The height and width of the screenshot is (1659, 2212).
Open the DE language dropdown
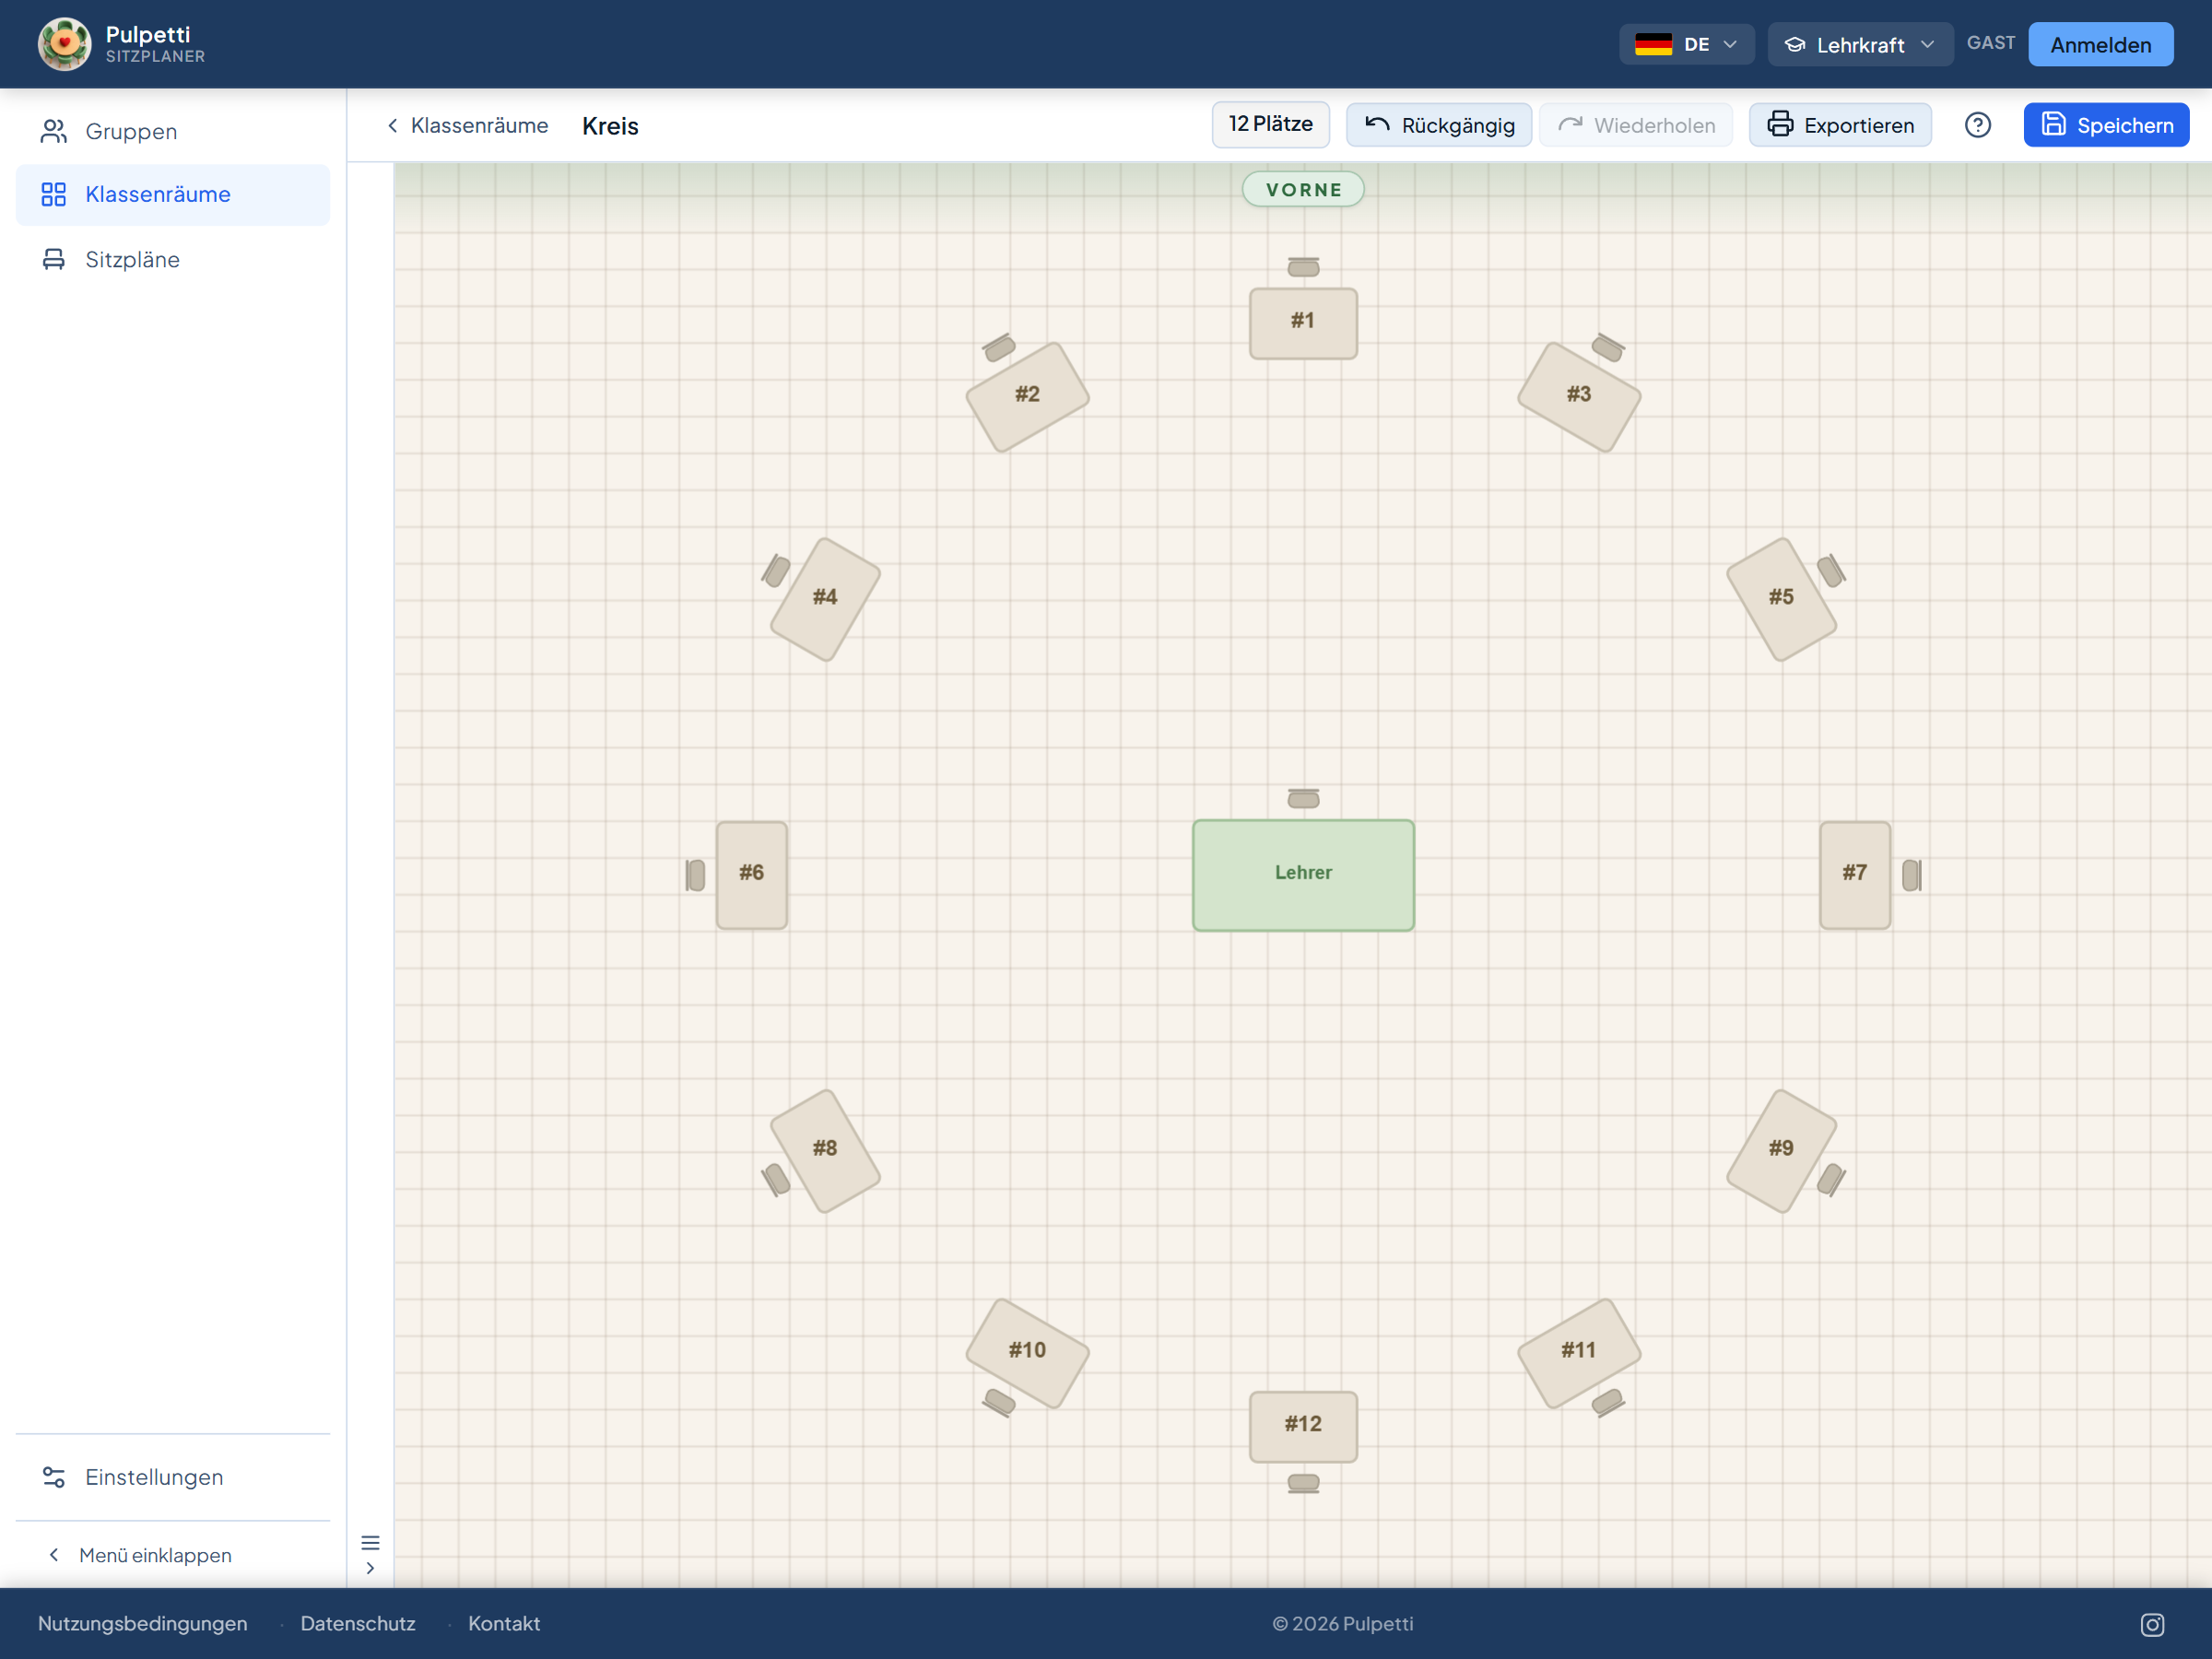(1686, 44)
